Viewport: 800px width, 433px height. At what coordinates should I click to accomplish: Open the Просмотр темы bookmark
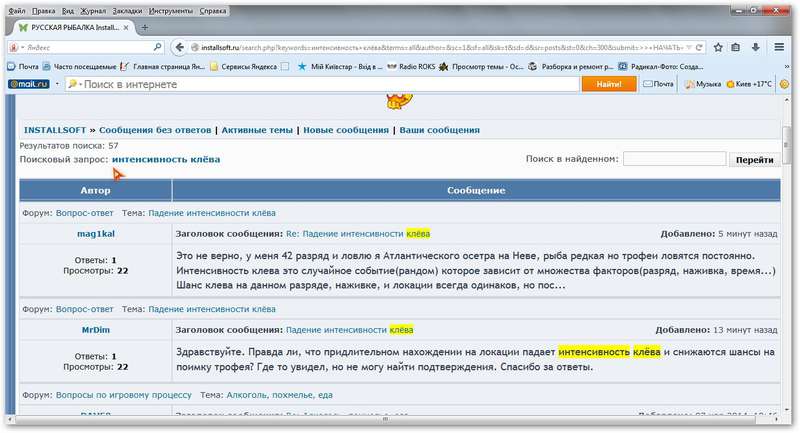coord(482,66)
